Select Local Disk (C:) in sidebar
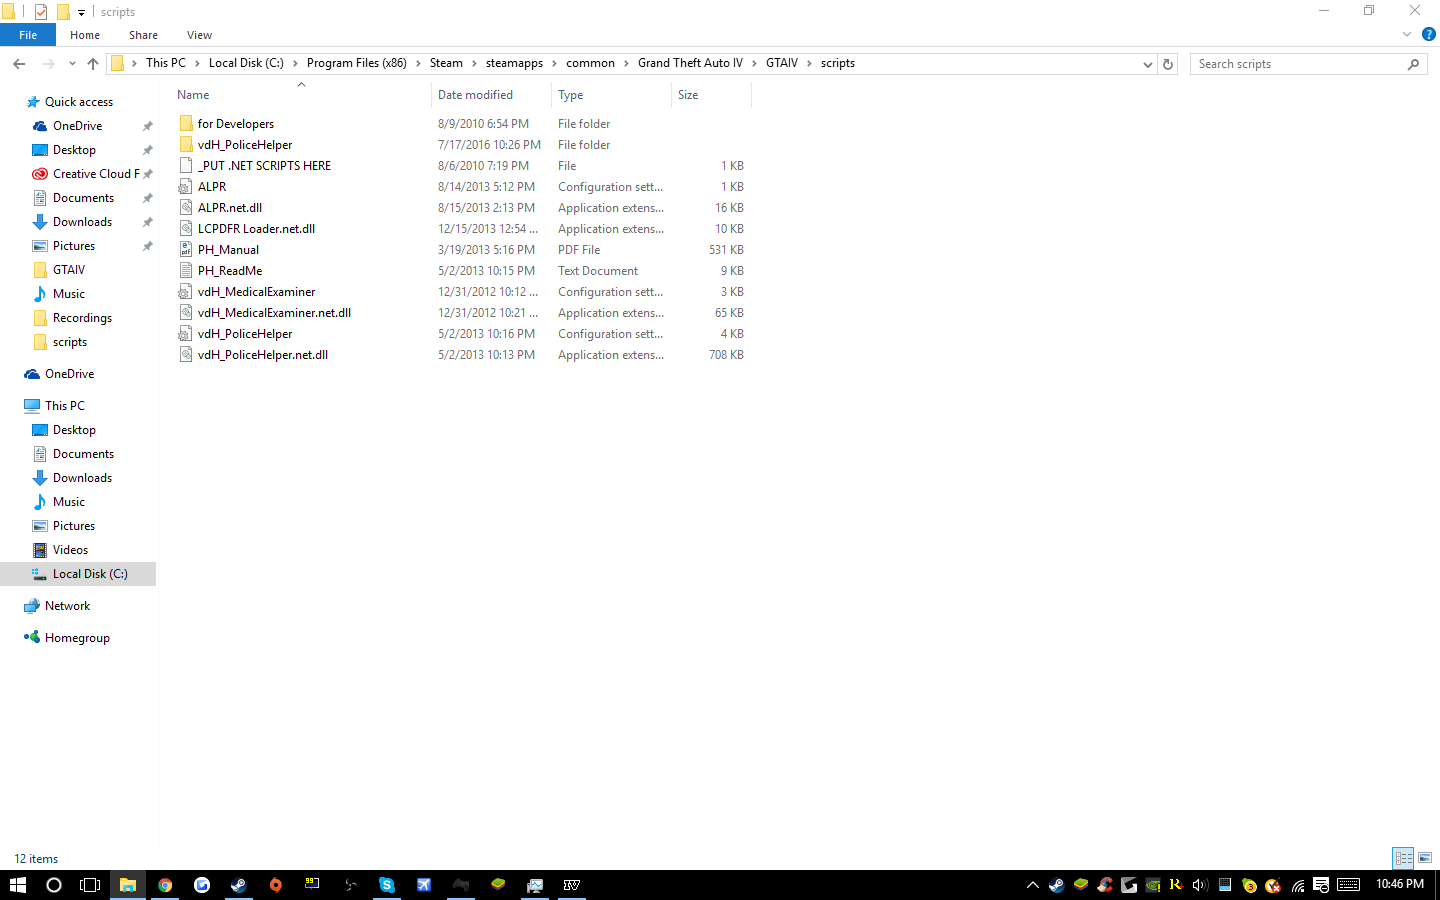1440x900 pixels. (90, 574)
